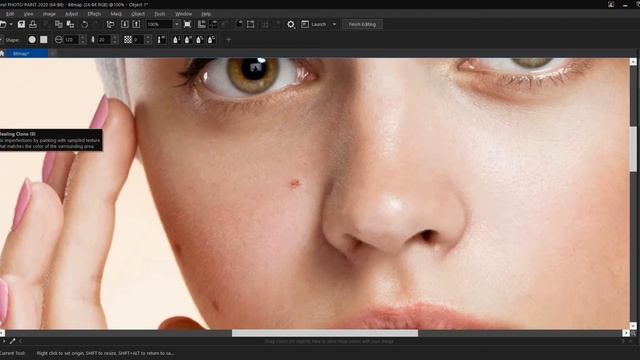Click the Finish Editing button
640x360 pixels.
(362, 24)
